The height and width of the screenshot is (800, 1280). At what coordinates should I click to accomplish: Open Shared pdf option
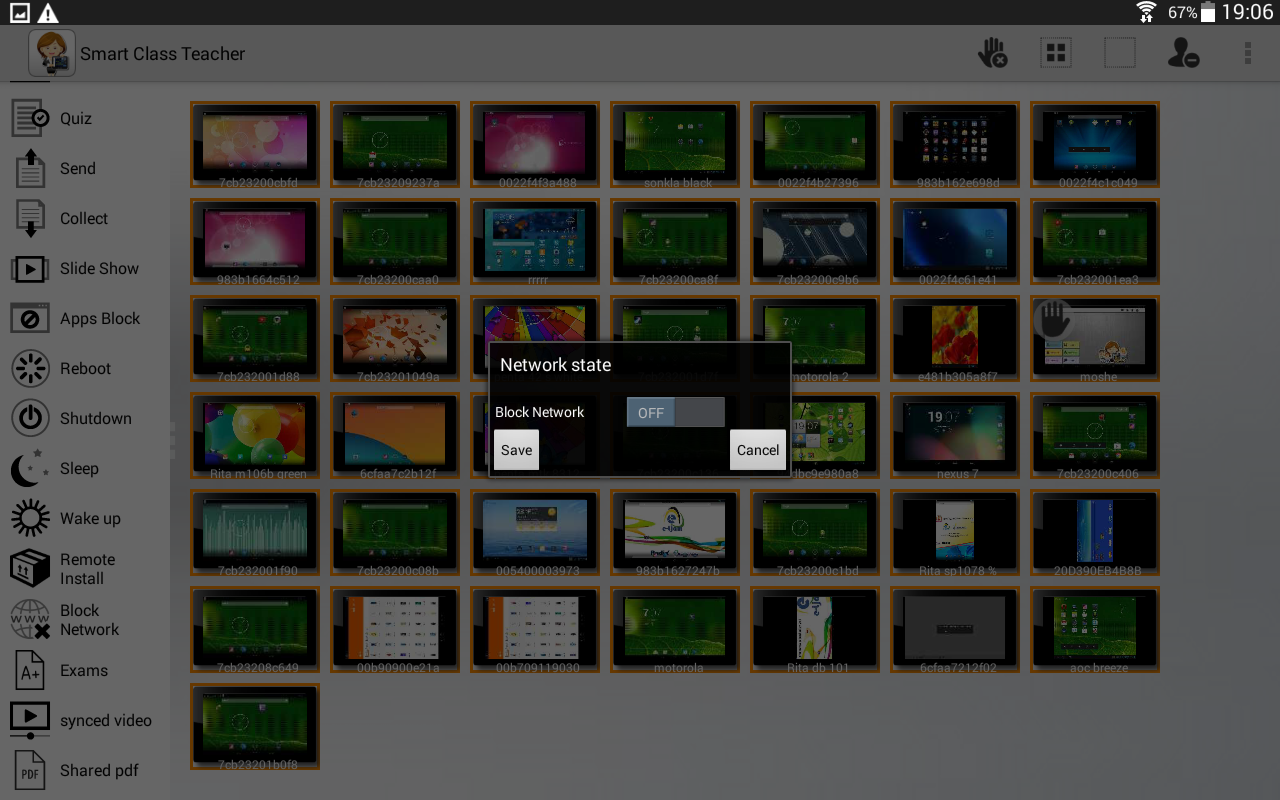99,770
